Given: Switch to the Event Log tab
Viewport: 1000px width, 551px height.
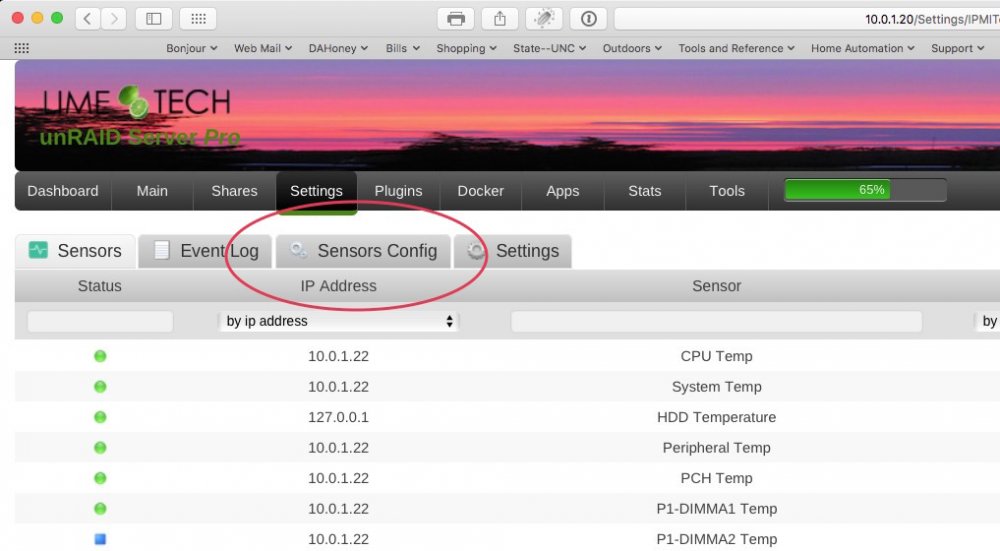Looking at the screenshot, I should [205, 251].
